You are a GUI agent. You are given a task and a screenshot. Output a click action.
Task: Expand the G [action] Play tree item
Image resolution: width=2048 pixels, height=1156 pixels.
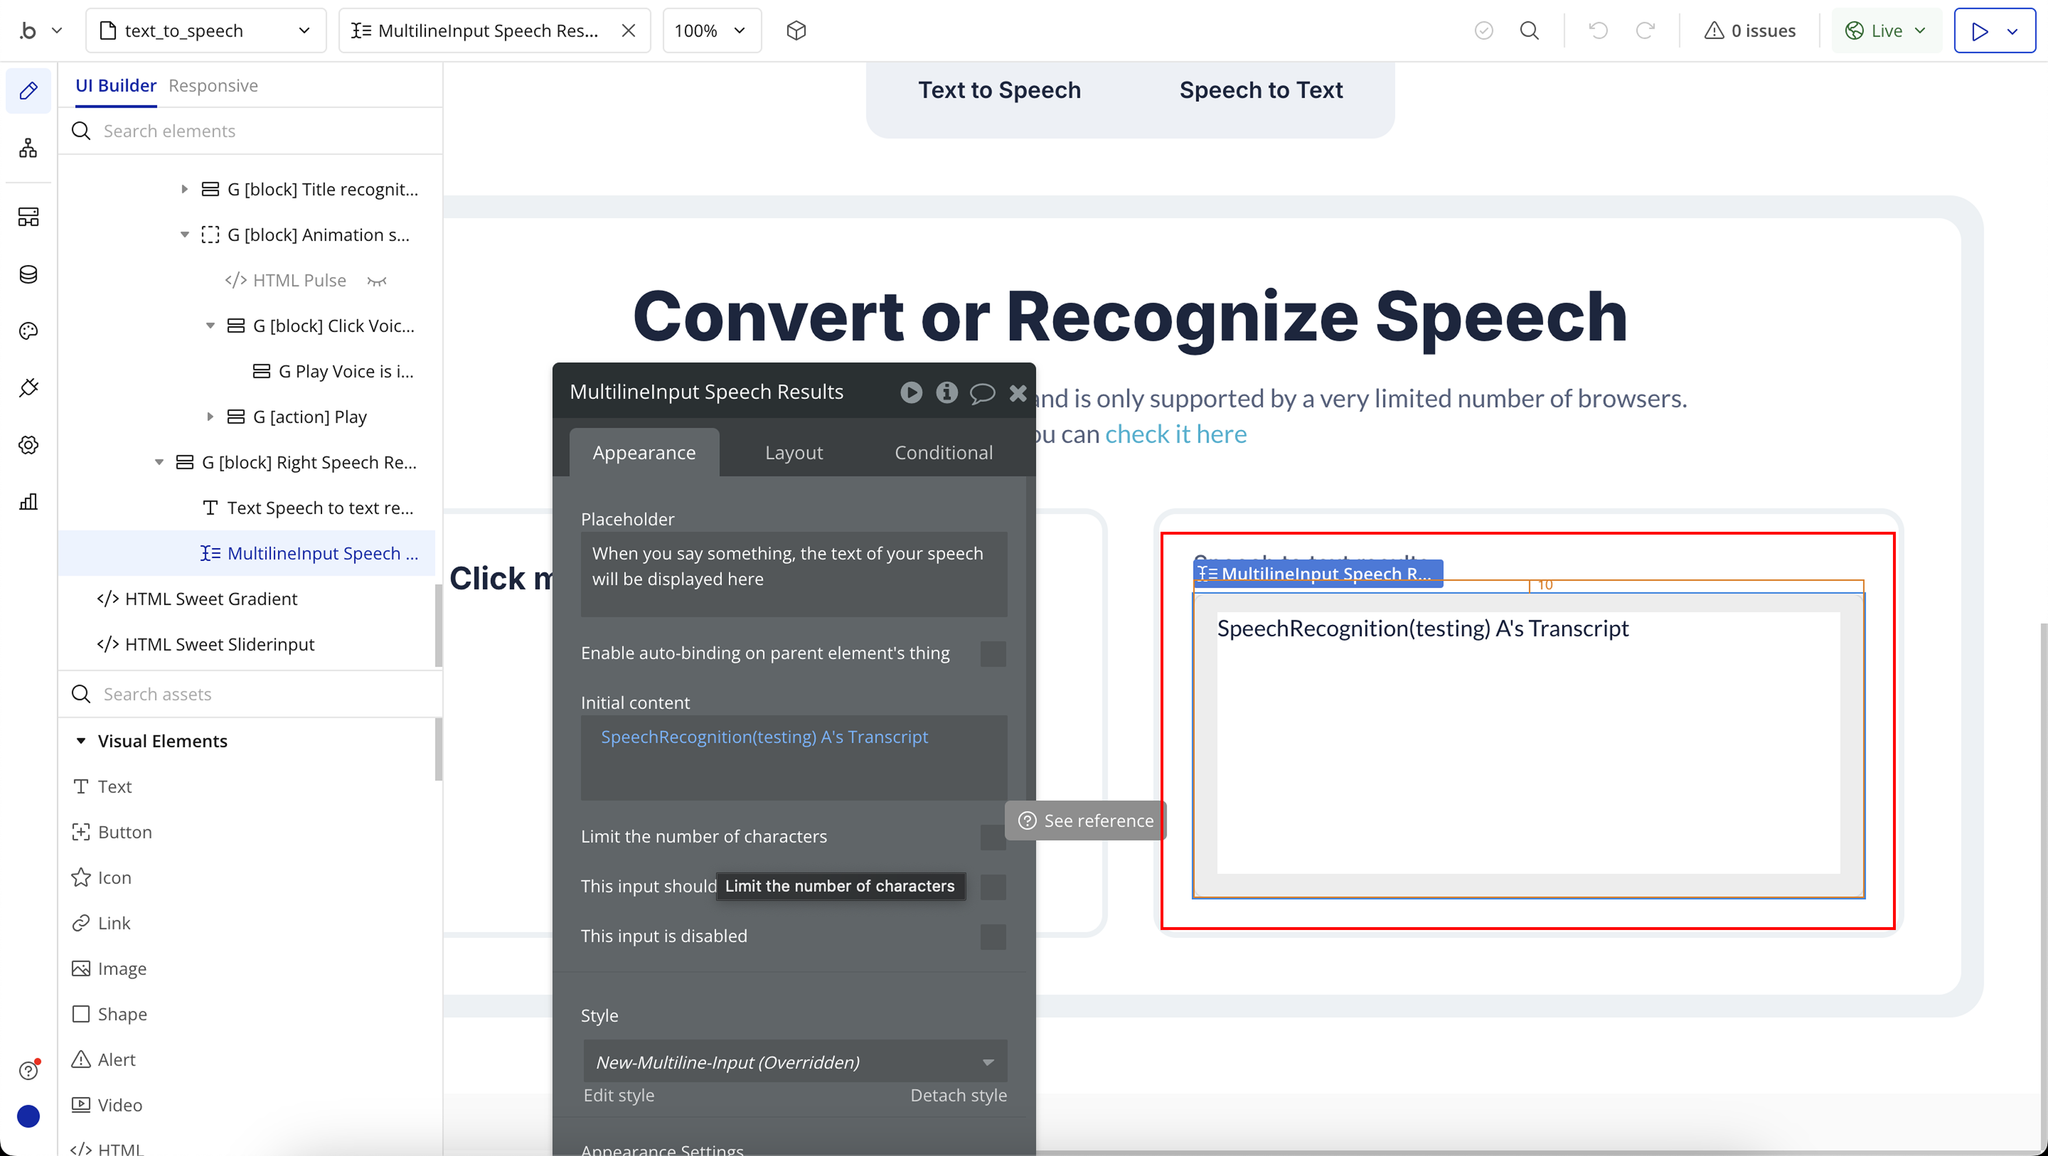click(x=210, y=417)
